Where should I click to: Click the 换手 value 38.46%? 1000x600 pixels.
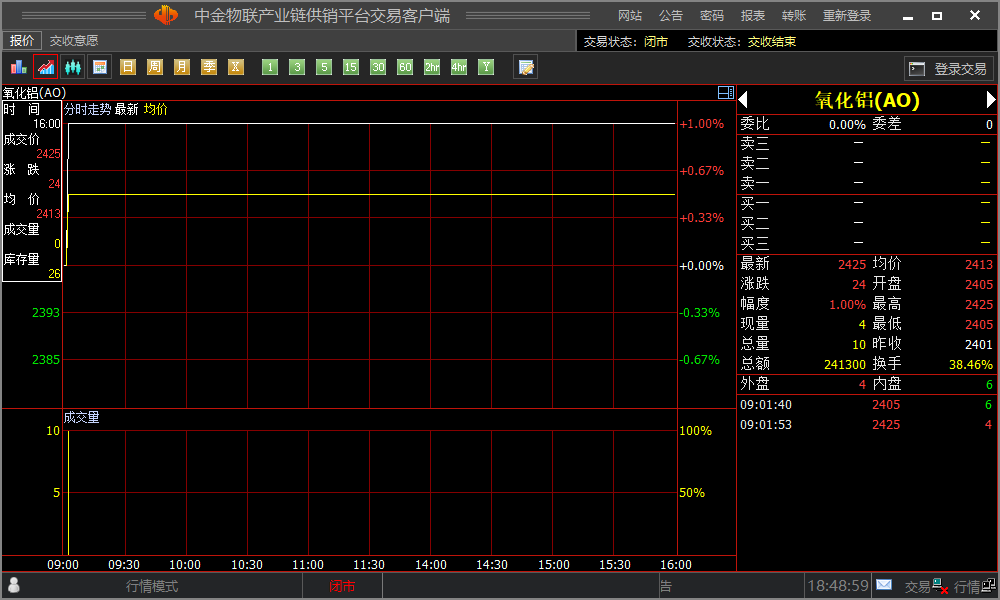coord(971,364)
